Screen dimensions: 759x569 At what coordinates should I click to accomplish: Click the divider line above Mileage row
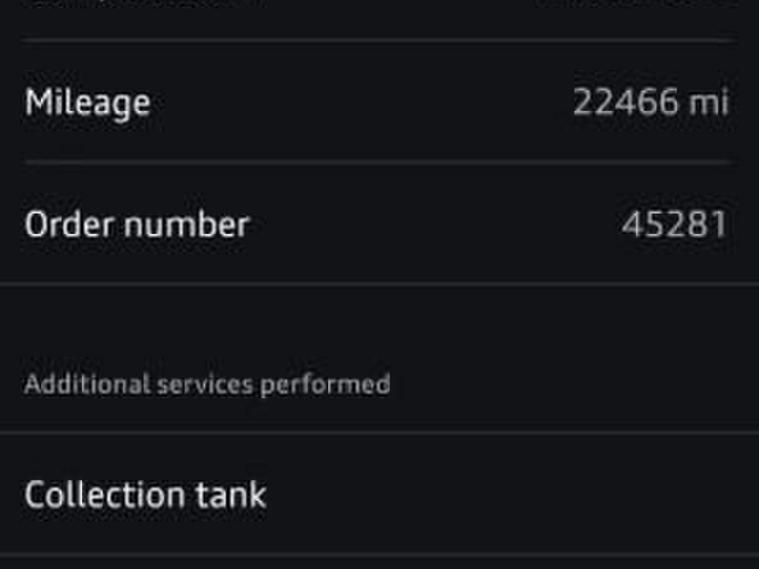point(378,40)
